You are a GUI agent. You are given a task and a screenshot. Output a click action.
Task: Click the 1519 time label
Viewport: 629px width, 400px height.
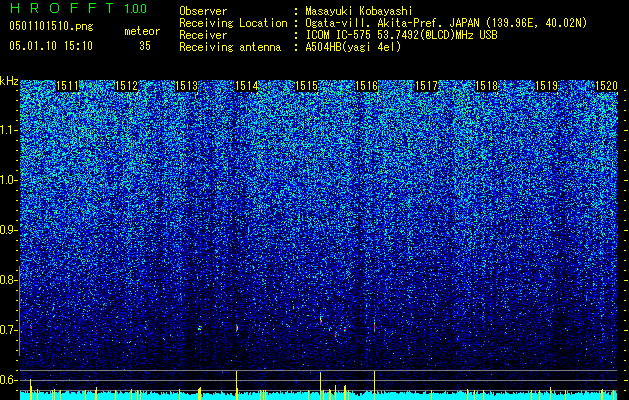click(546, 86)
